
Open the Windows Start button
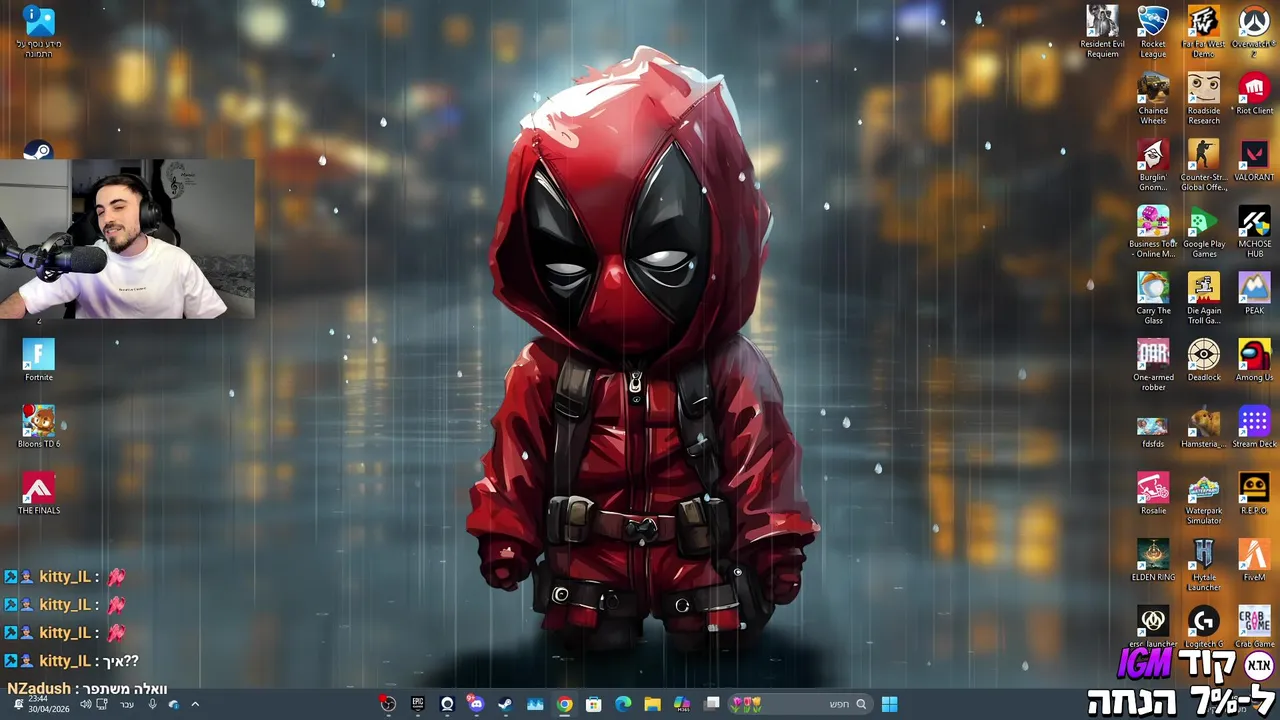pos(889,704)
